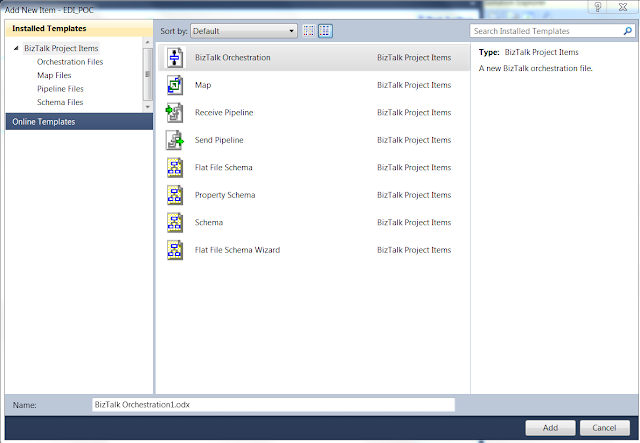Click the template tree scroll up arrow
640x443 pixels.
coord(147,42)
